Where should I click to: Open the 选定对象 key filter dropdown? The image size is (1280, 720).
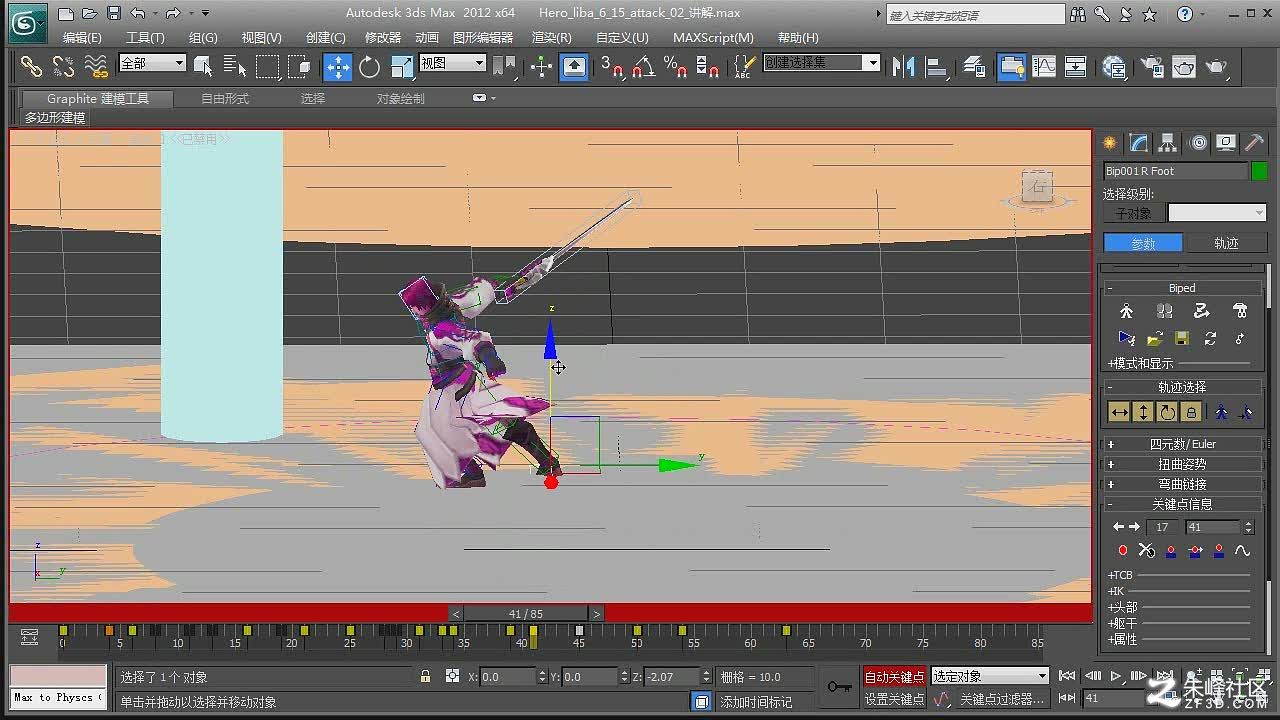pos(990,677)
